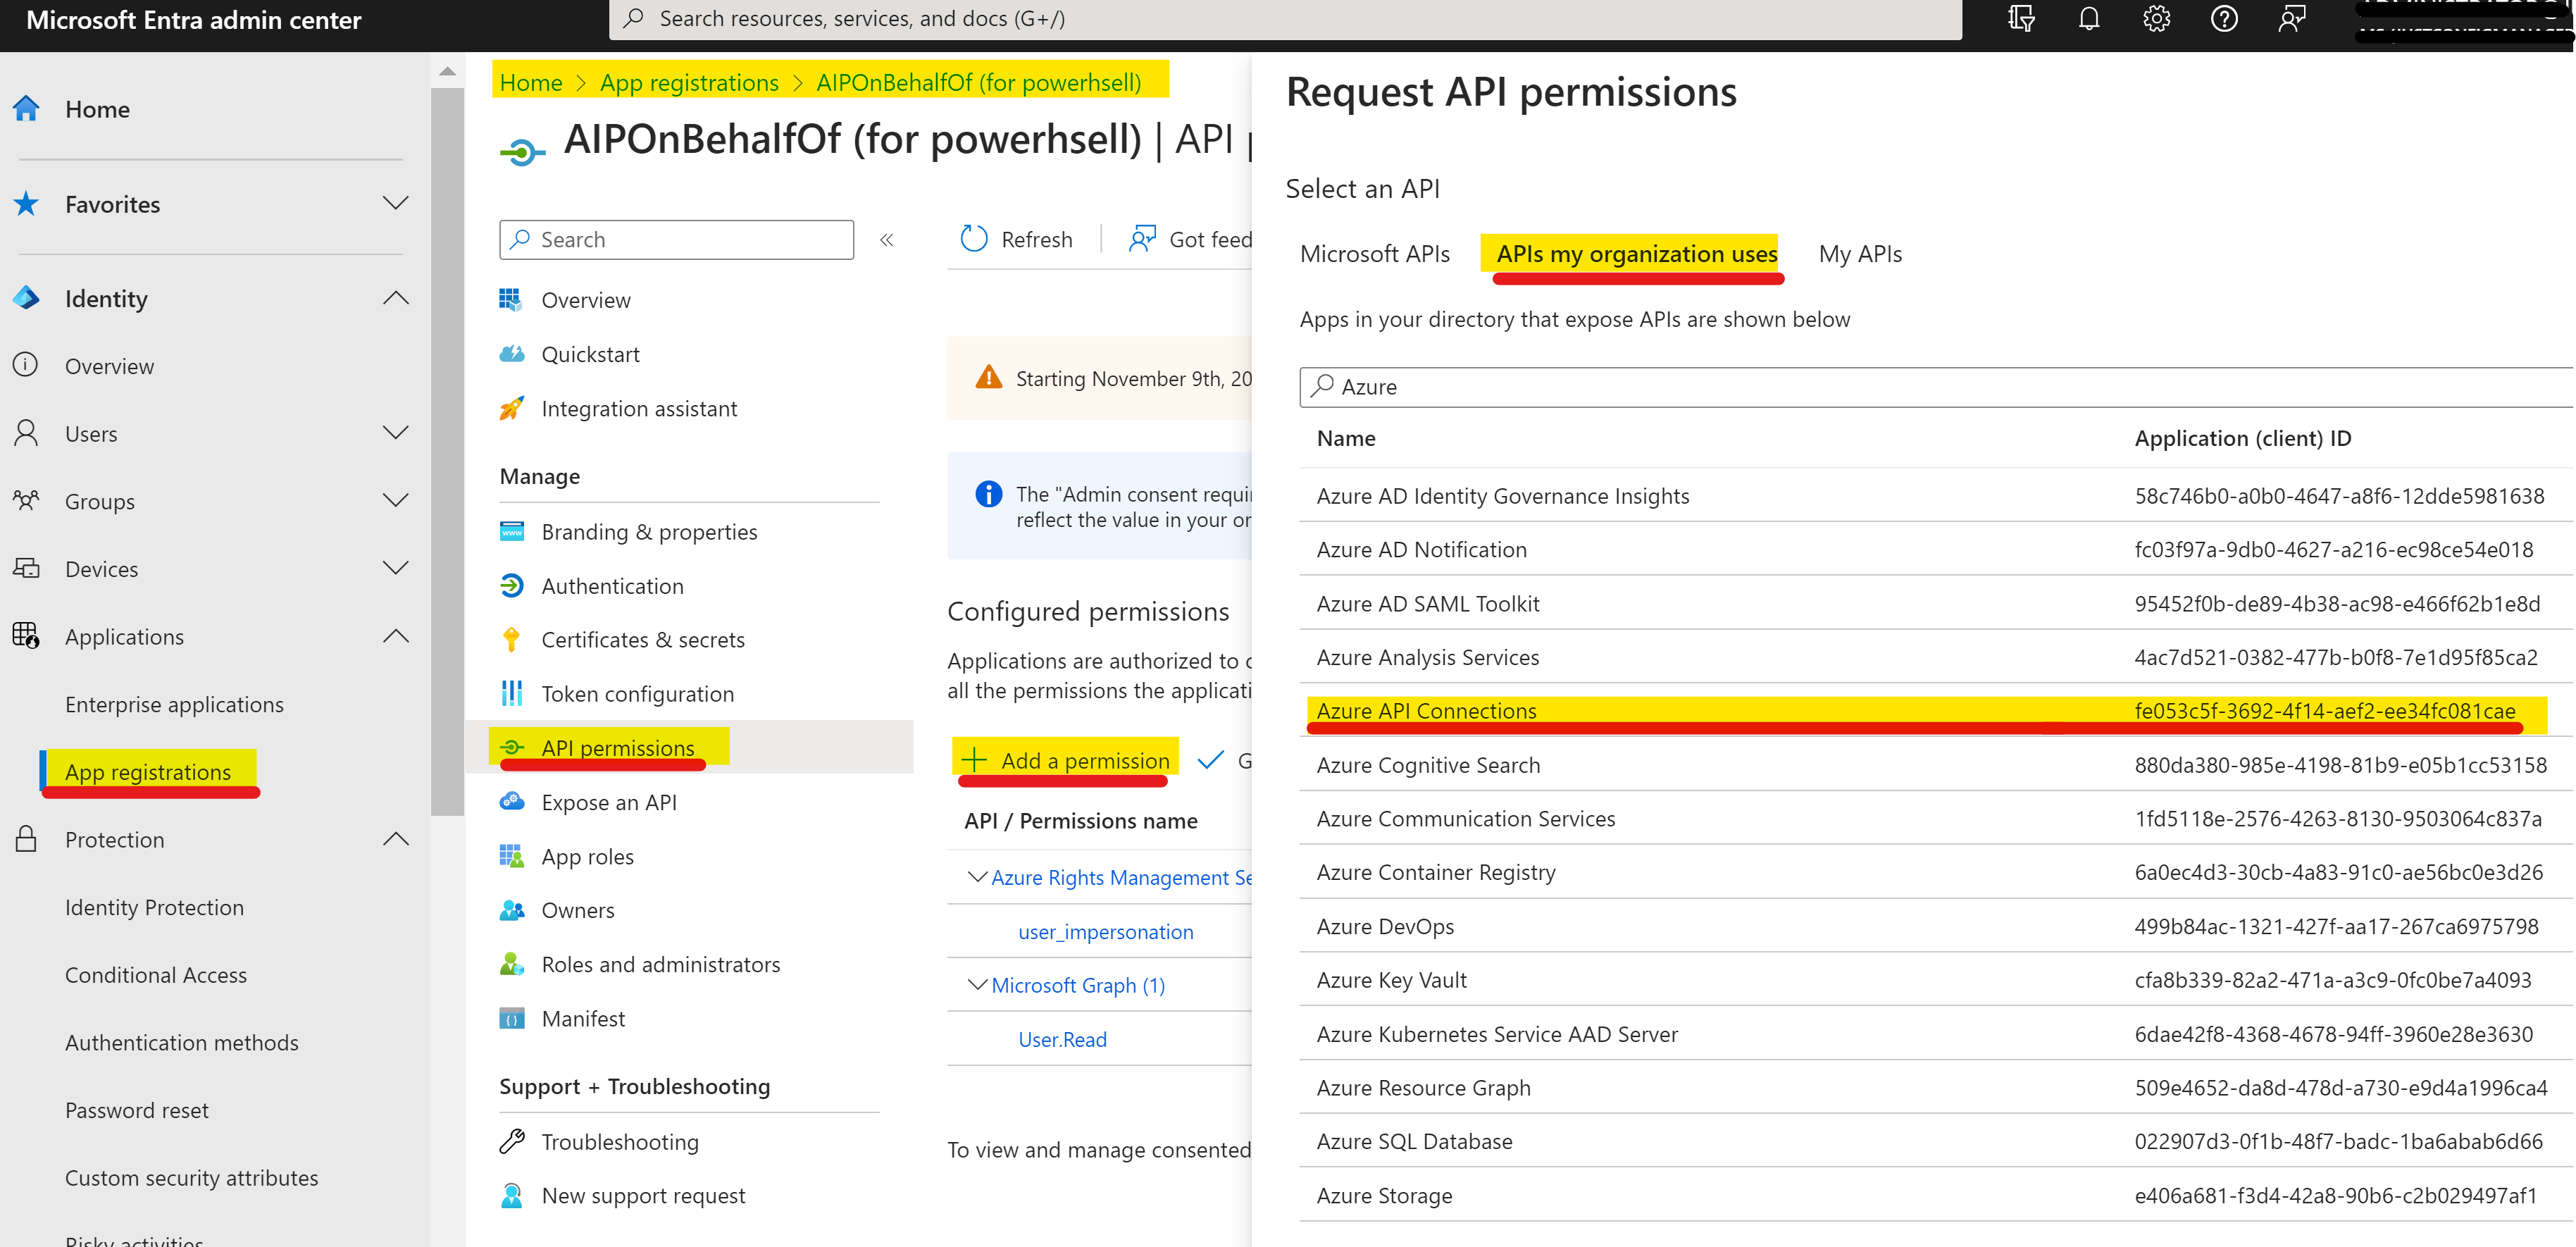Viewport: 2576px width, 1247px height.
Task: Click the Owners people icon
Action: pyautogui.click(x=512, y=910)
